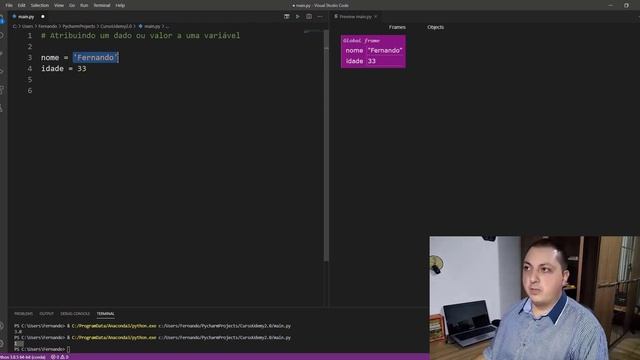
Task: Run Python file with the play icon
Action: point(298,17)
